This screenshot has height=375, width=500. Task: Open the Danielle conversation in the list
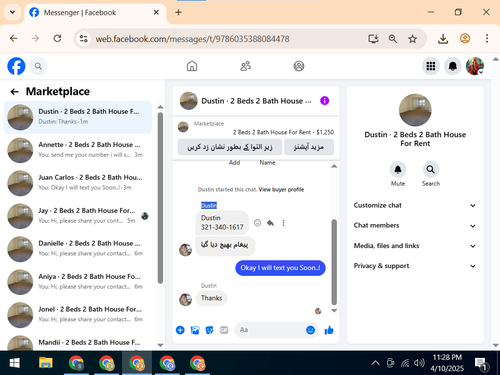click(78, 249)
